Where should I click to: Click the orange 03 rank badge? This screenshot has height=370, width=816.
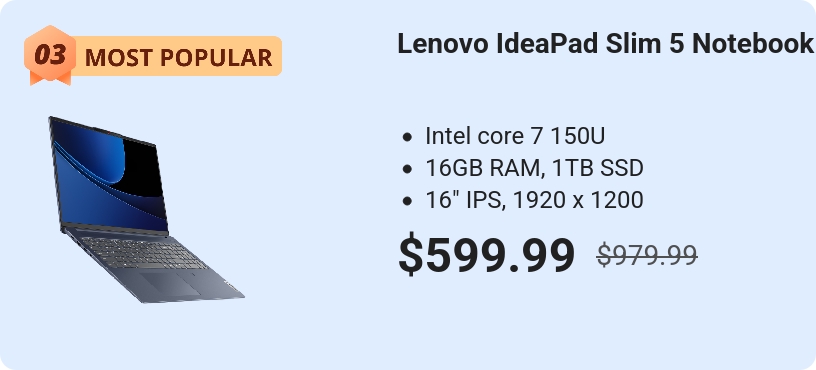[x=50, y=55]
